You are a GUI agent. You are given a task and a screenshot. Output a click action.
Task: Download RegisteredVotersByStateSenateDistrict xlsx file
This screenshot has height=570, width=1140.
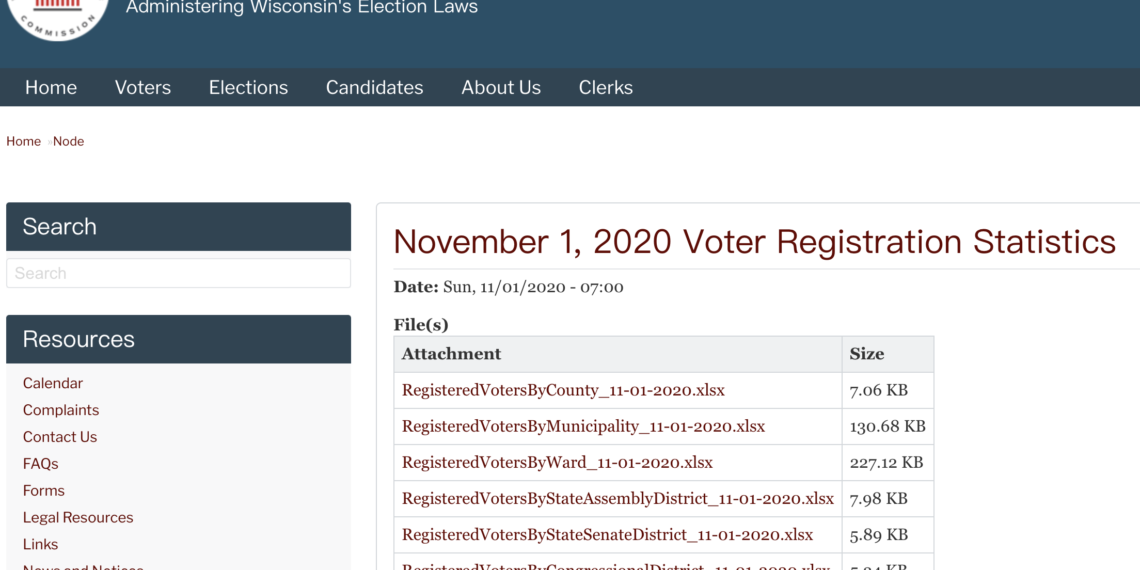[608, 535]
